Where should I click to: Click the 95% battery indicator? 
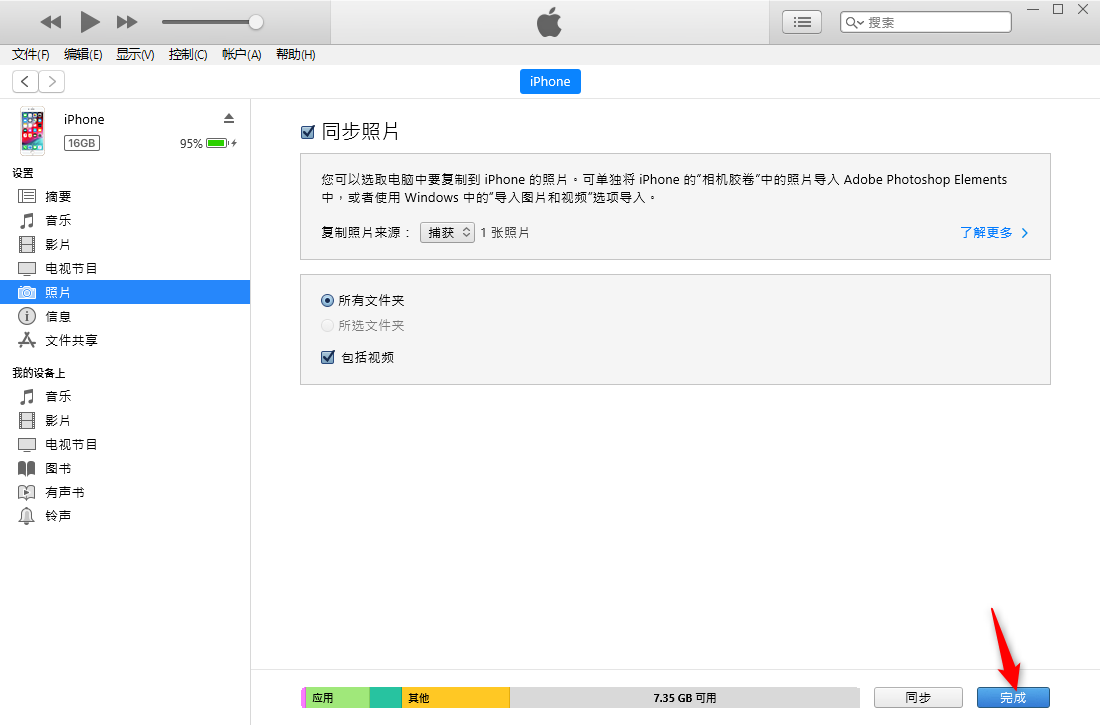pos(208,143)
